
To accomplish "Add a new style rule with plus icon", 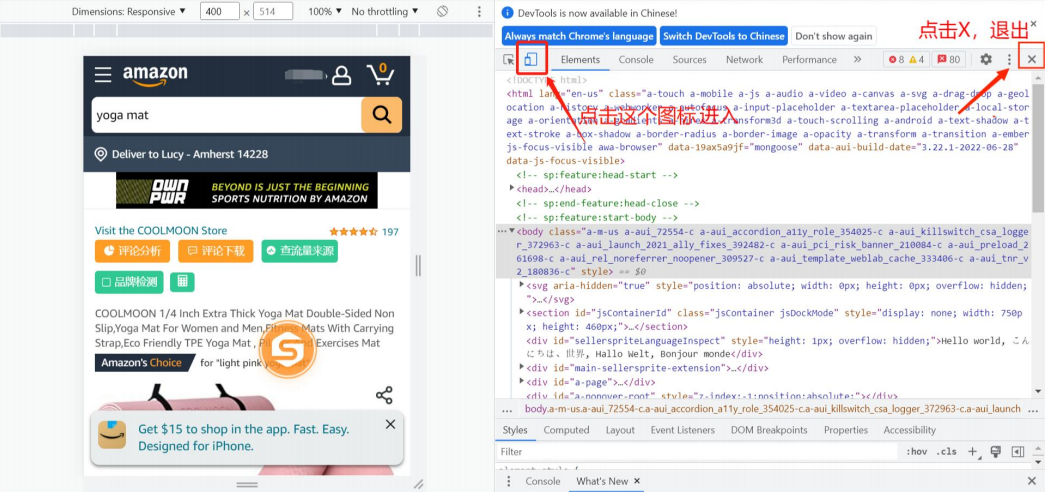I will tap(972, 451).
